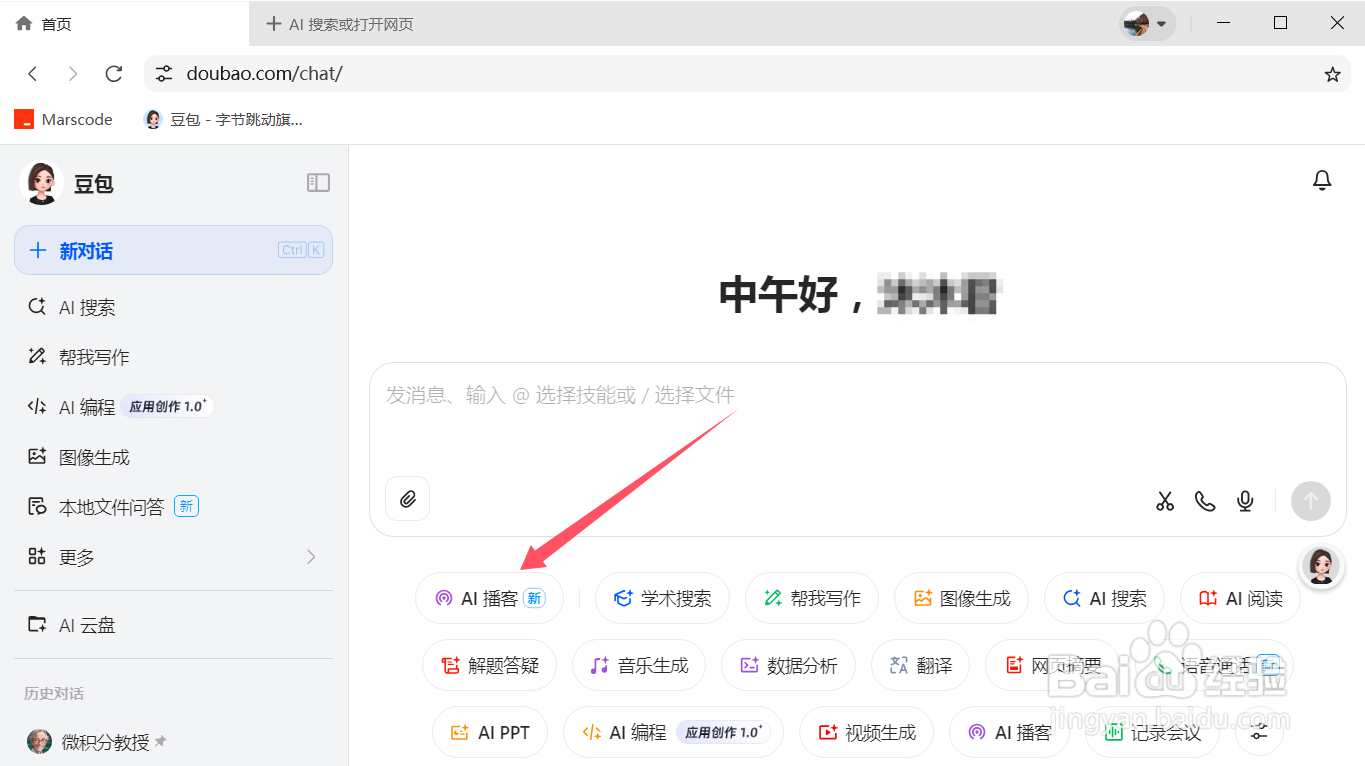The height and width of the screenshot is (766, 1365).
Task: Select the AI 搜索 skill chip
Action: [1104, 598]
